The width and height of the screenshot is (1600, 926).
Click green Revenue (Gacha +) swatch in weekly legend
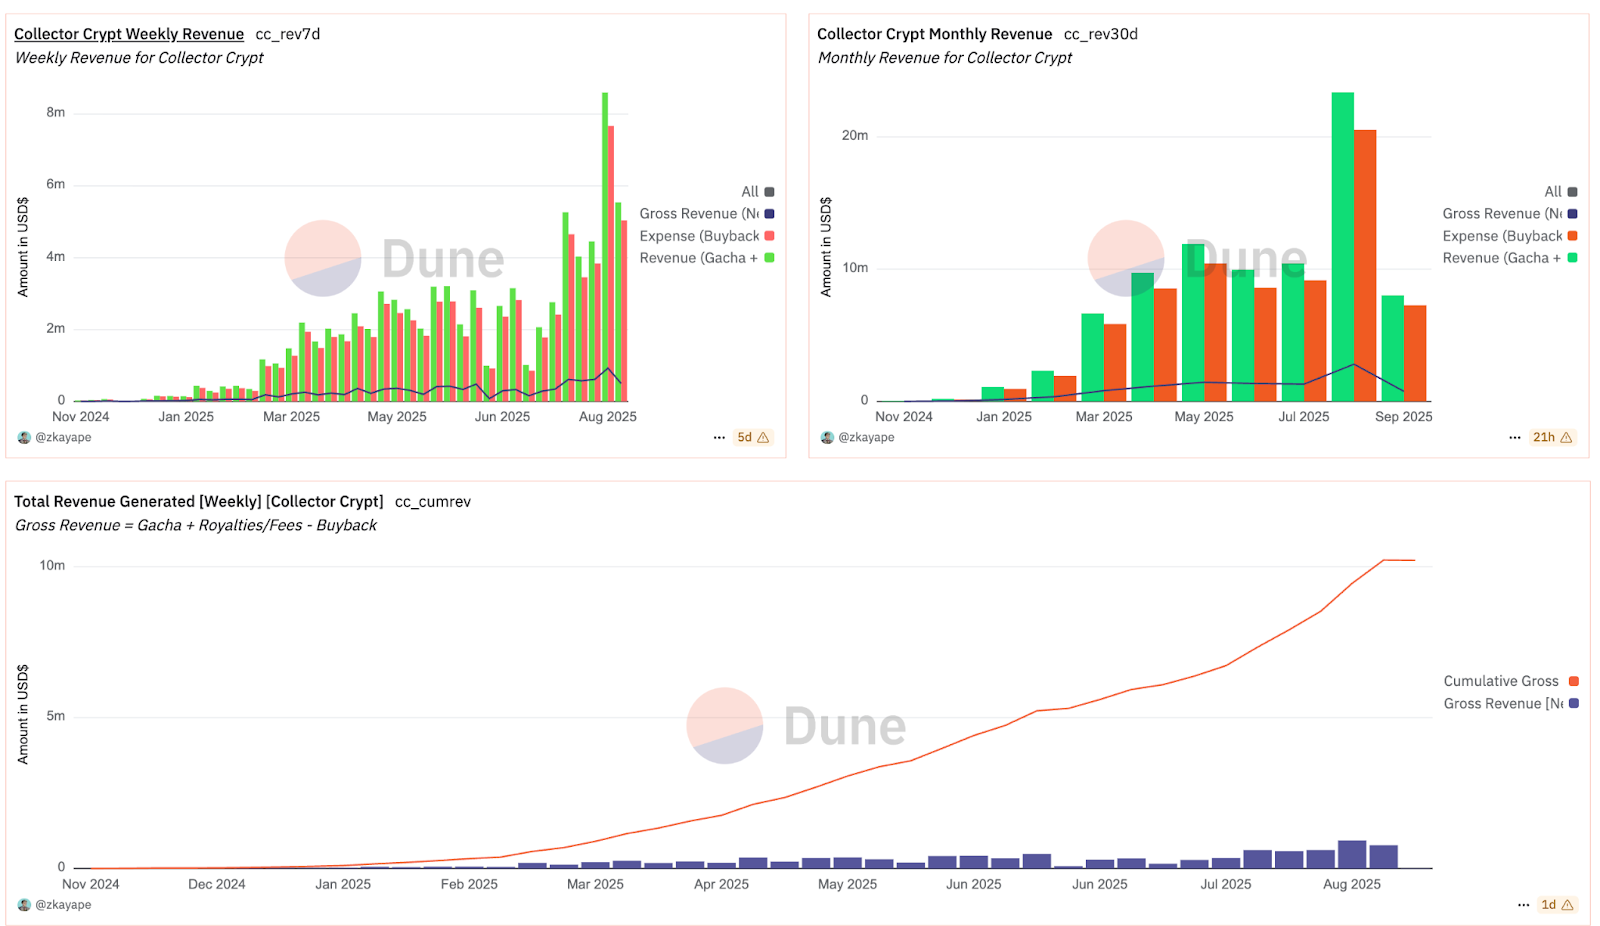tap(769, 258)
